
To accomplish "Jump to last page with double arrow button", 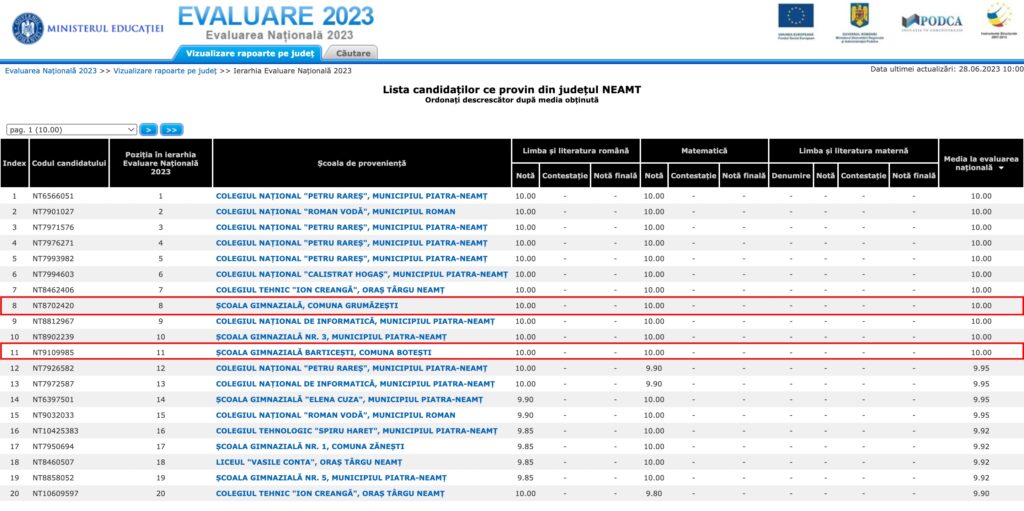I will tap(171, 129).
